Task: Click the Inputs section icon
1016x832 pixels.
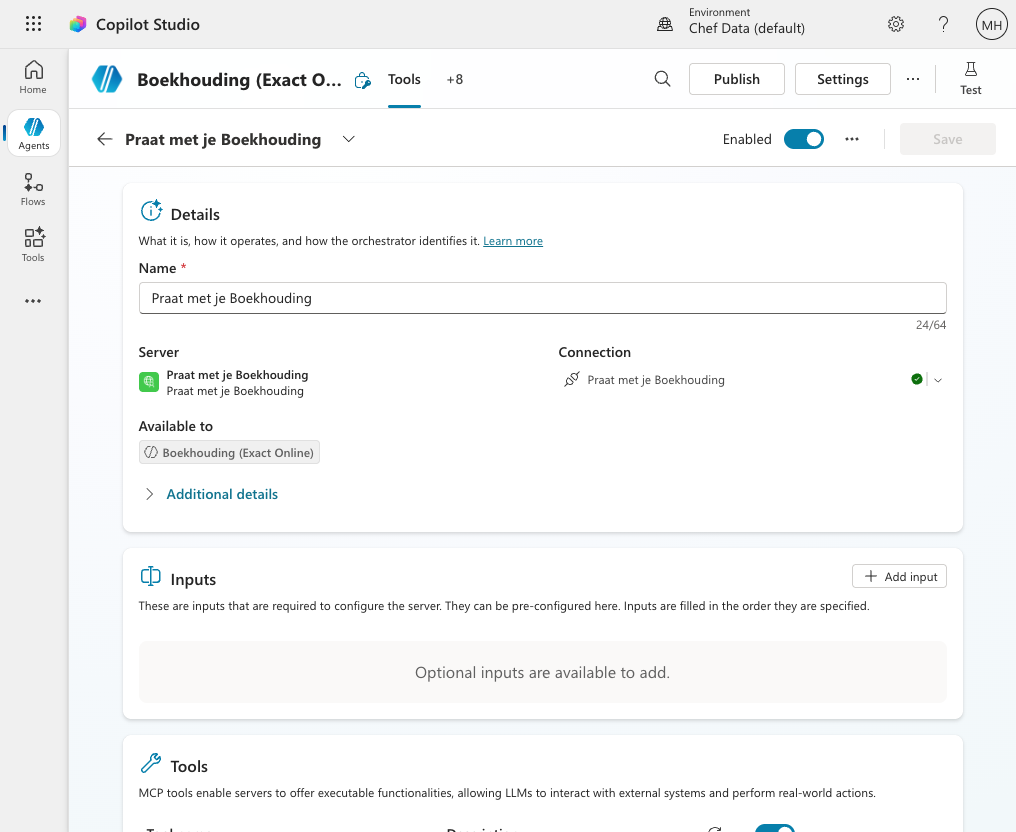Action: click(x=150, y=576)
